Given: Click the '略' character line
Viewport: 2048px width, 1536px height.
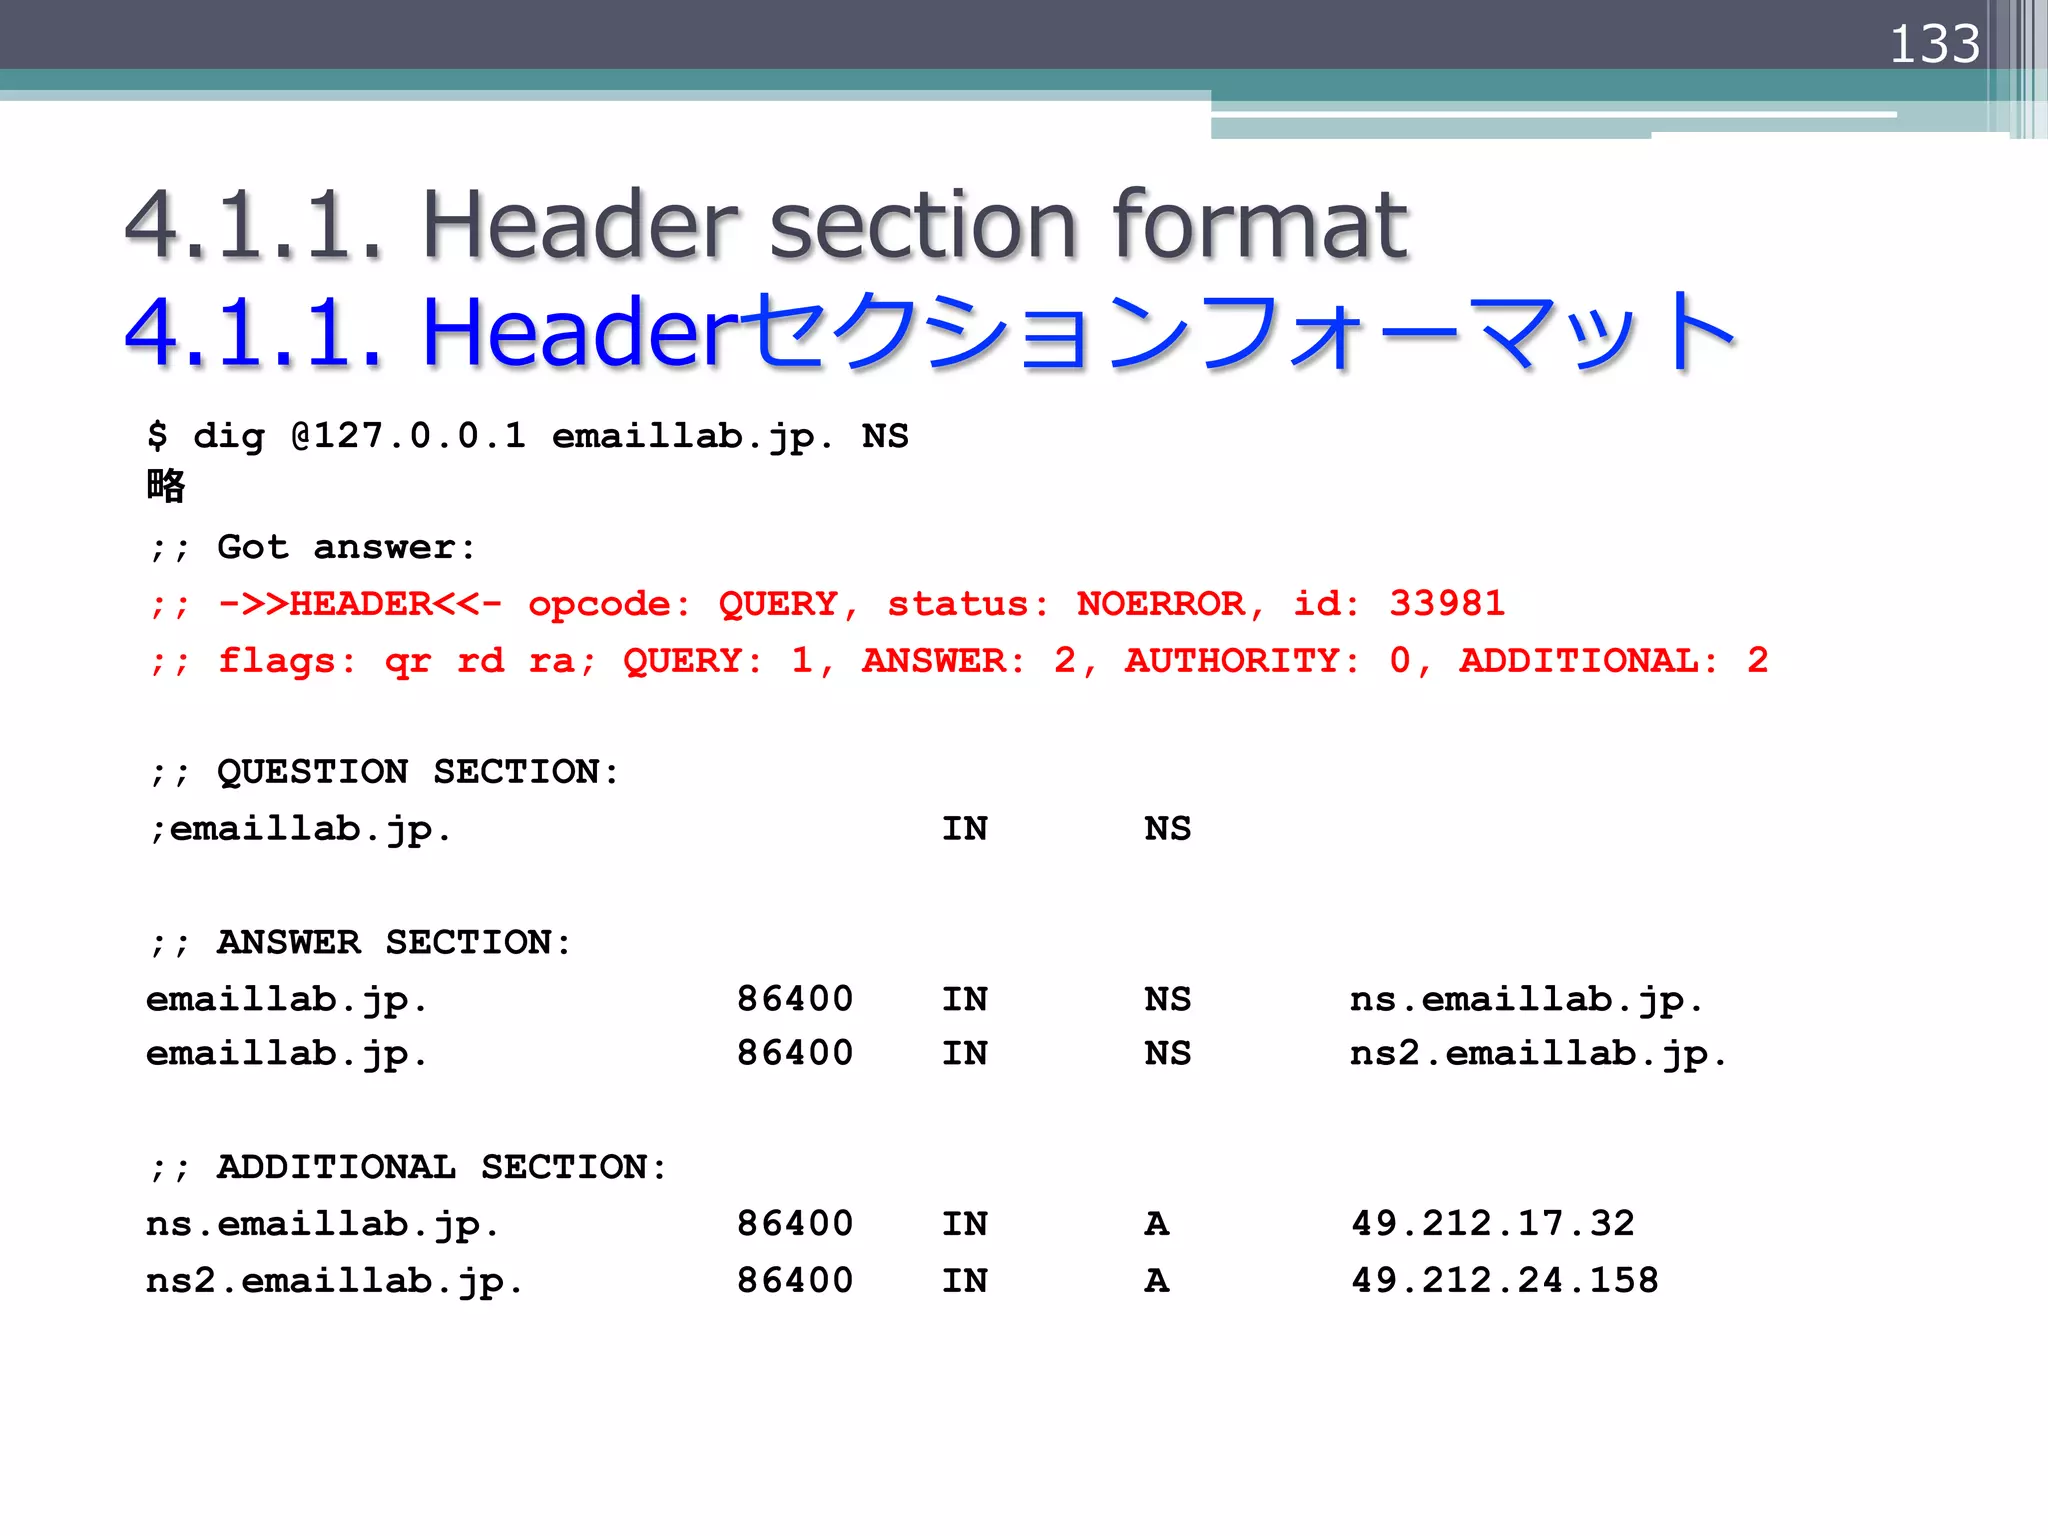Looking at the screenshot, I should click(x=166, y=486).
